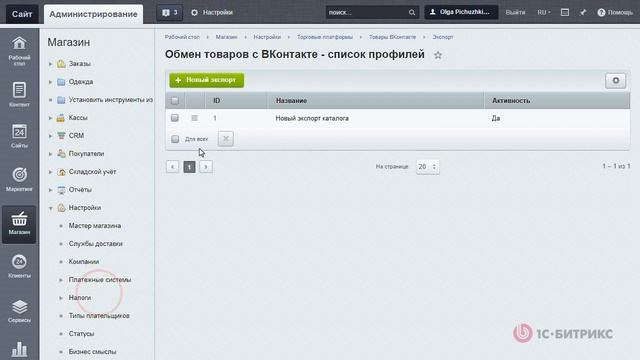640x360 pixels.
Task: Click the Отчёты icon in tree
Action: (61, 190)
